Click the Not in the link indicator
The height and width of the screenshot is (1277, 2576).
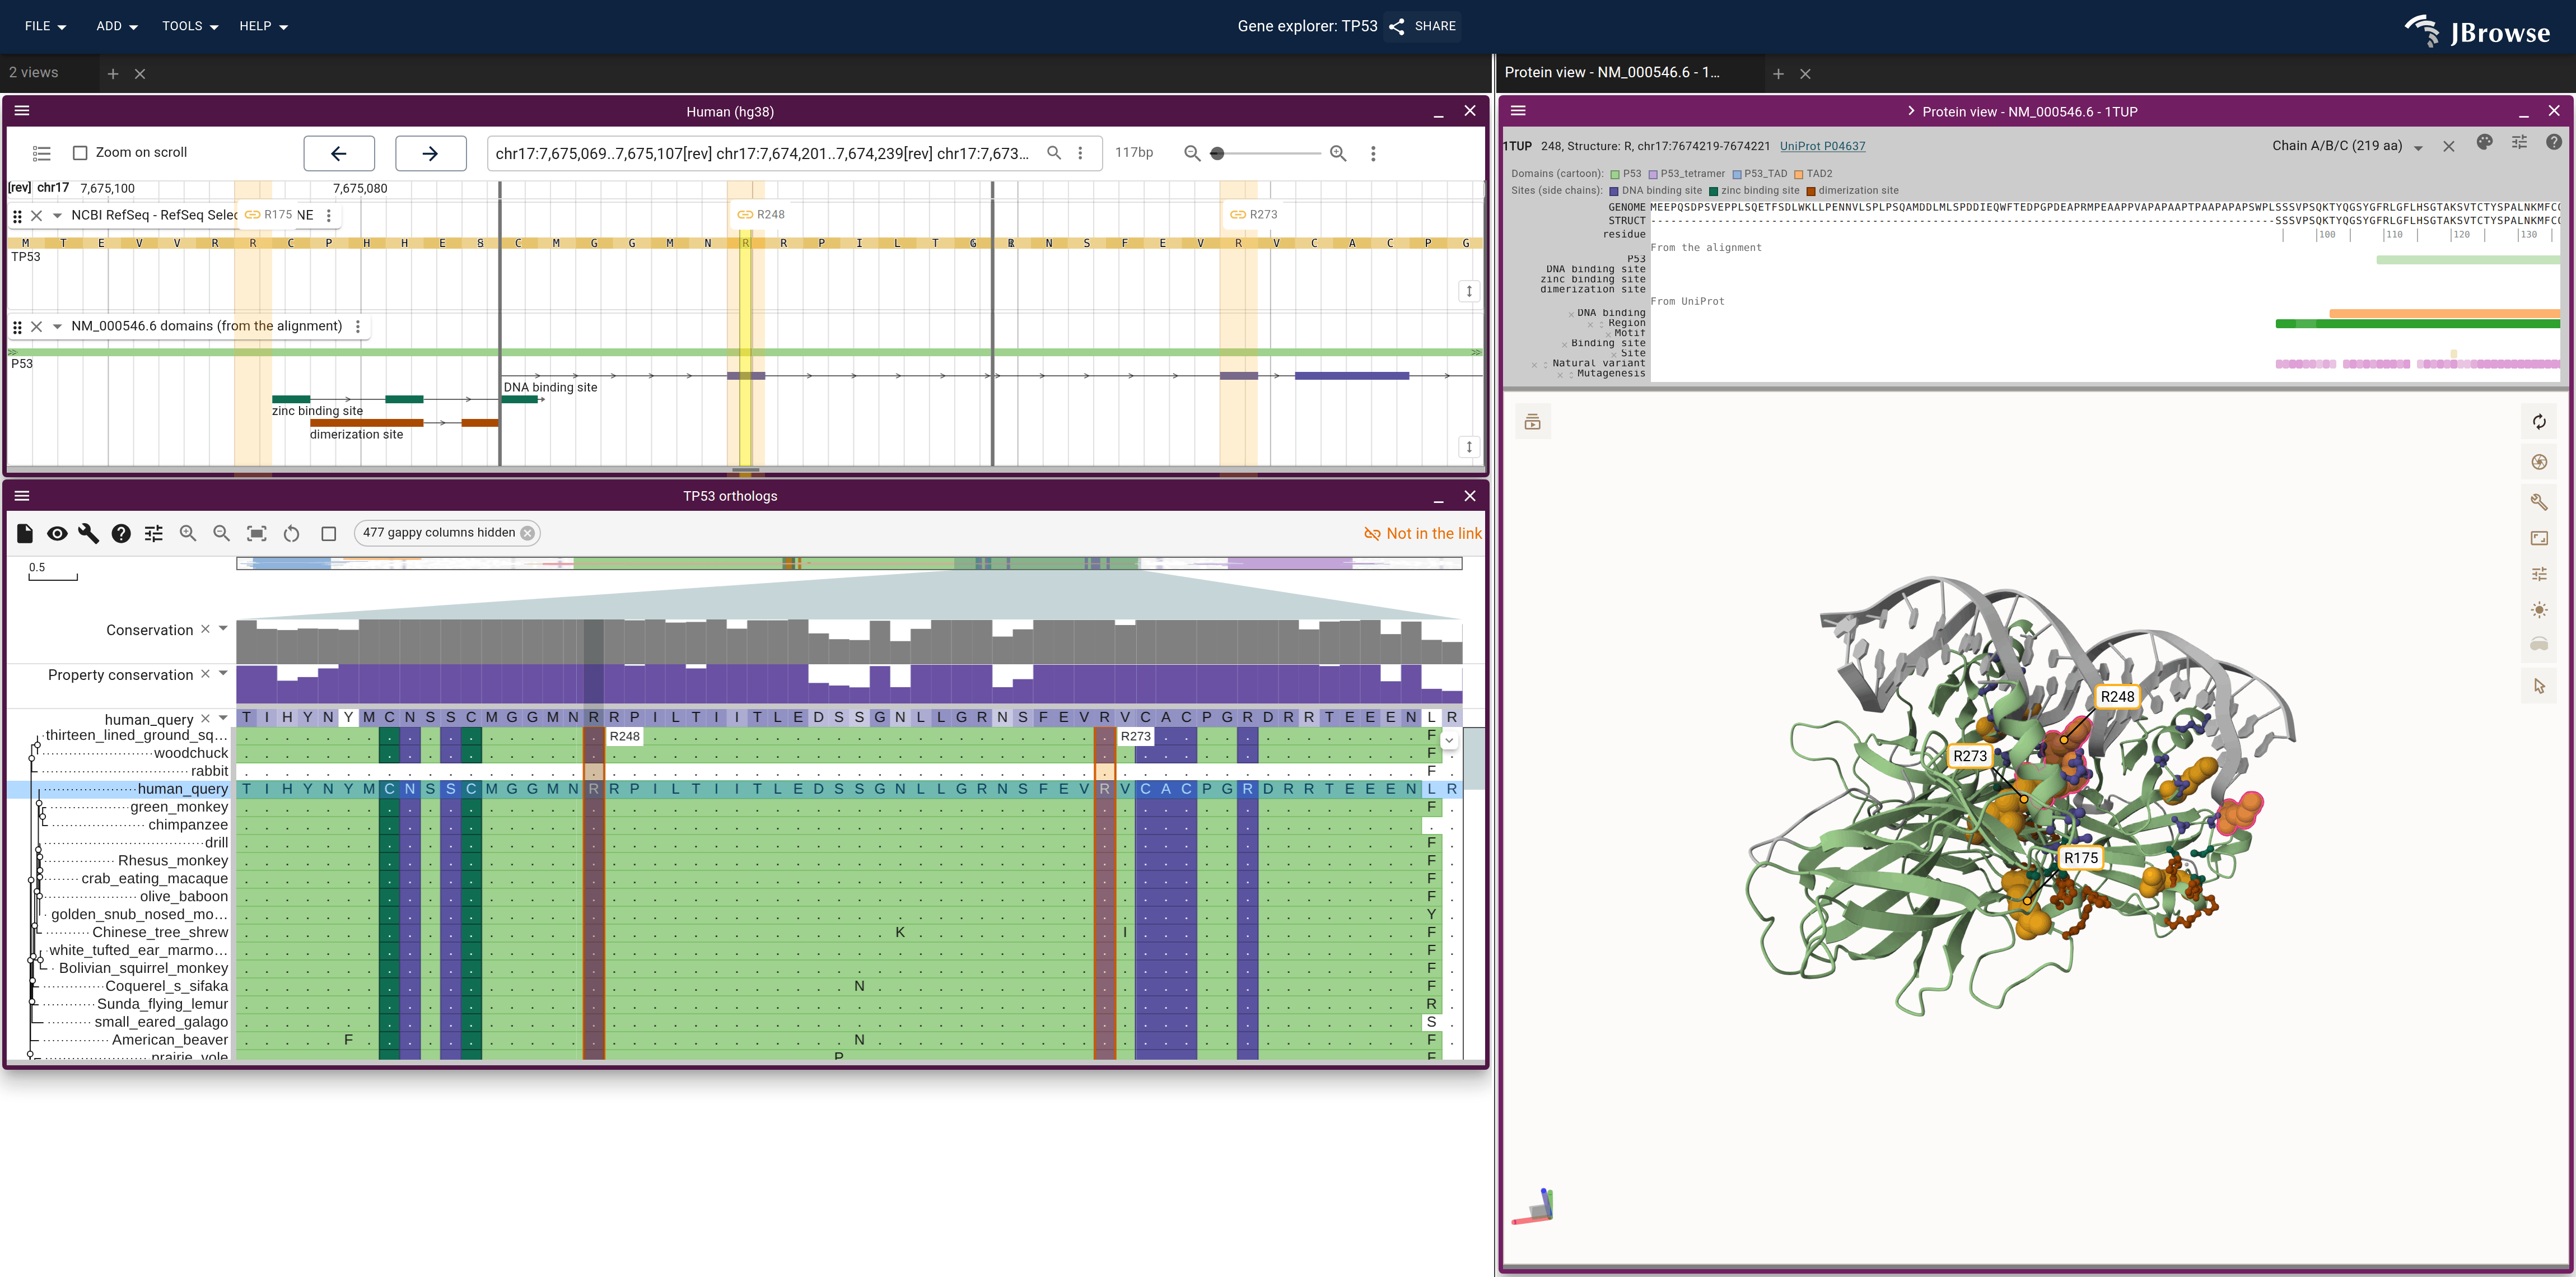[1422, 533]
